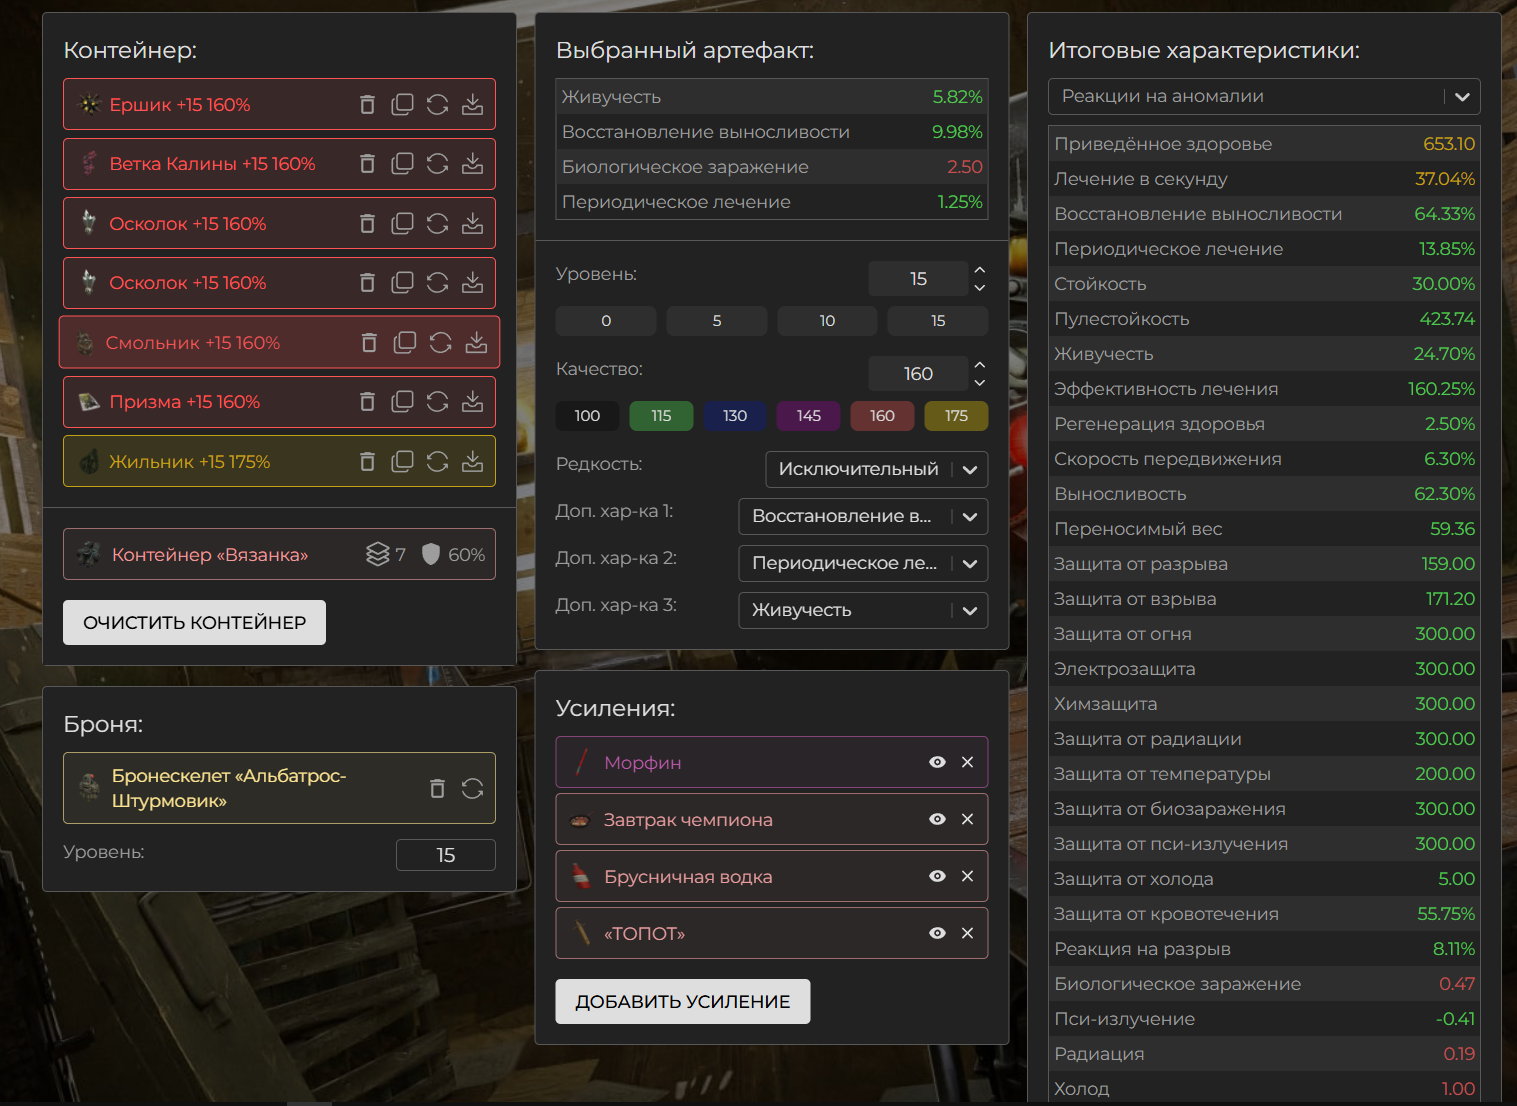Pick the yellow 175 quality swatch
1517x1106 pixels.
[956, 416]
